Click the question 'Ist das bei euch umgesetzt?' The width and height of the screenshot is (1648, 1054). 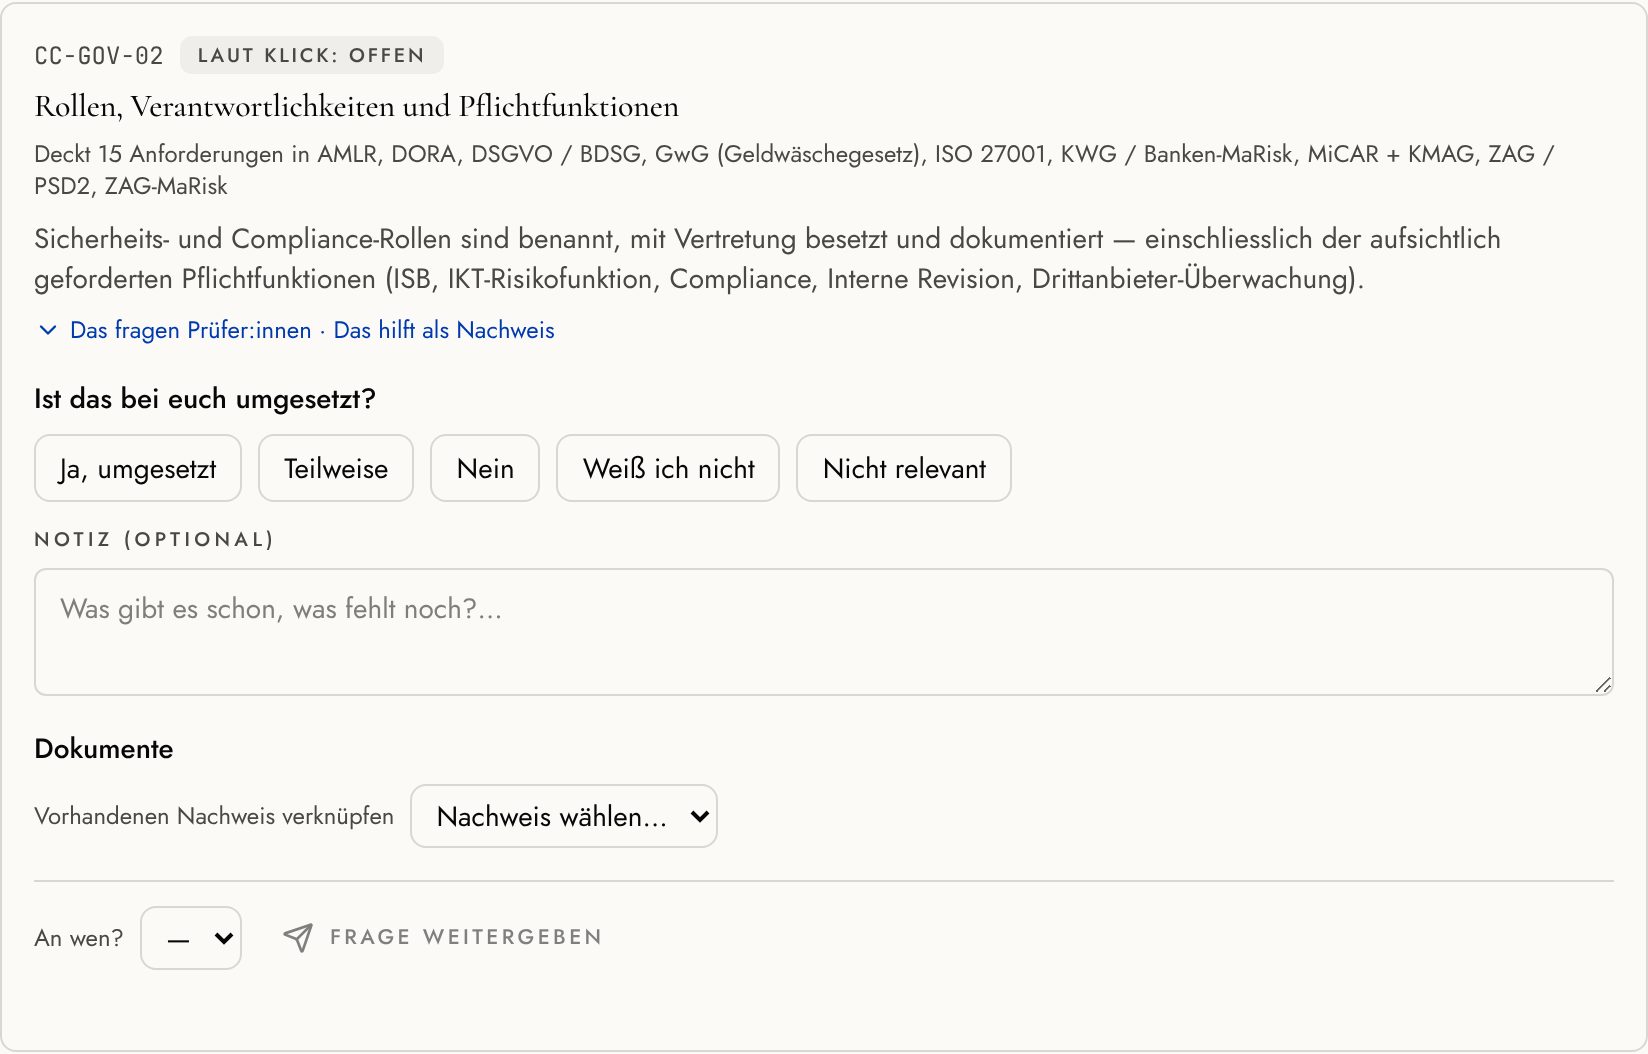pyautogui.click(x=205, y=399)
